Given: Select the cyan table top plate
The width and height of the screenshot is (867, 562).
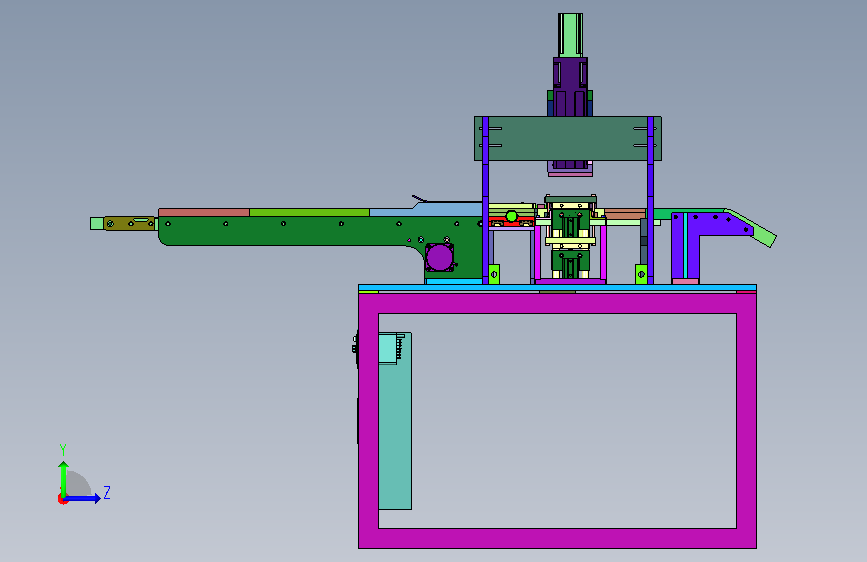Looking at the screenshot, I should [x=557, y=288].
